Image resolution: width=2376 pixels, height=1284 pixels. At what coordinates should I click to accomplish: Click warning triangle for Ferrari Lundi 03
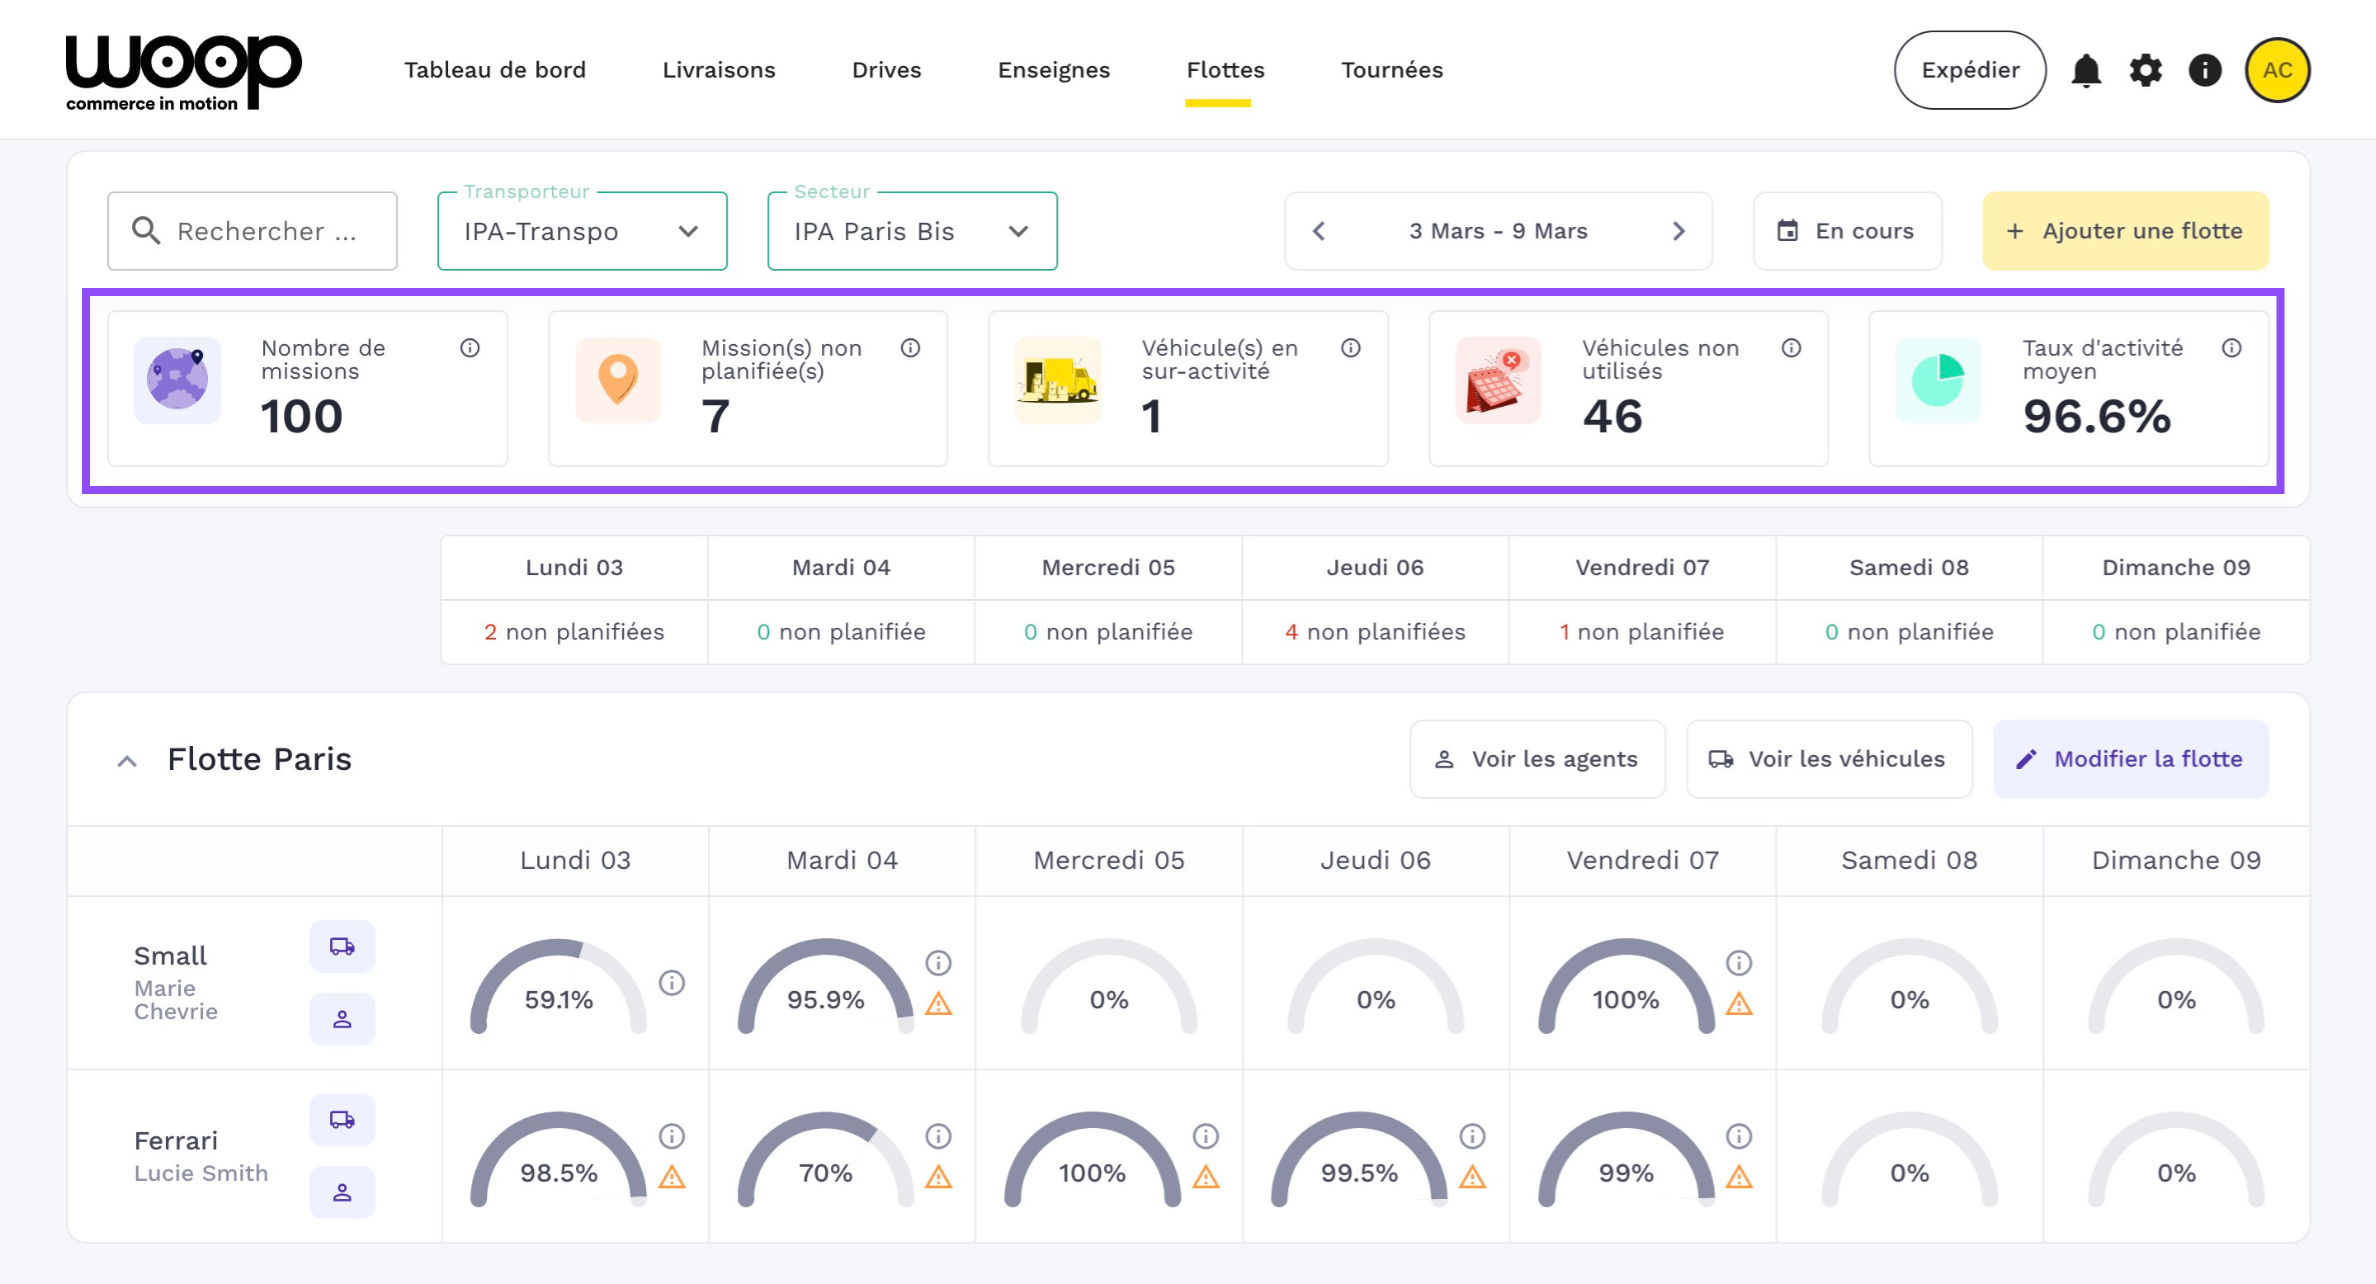tap(672, 1177)
